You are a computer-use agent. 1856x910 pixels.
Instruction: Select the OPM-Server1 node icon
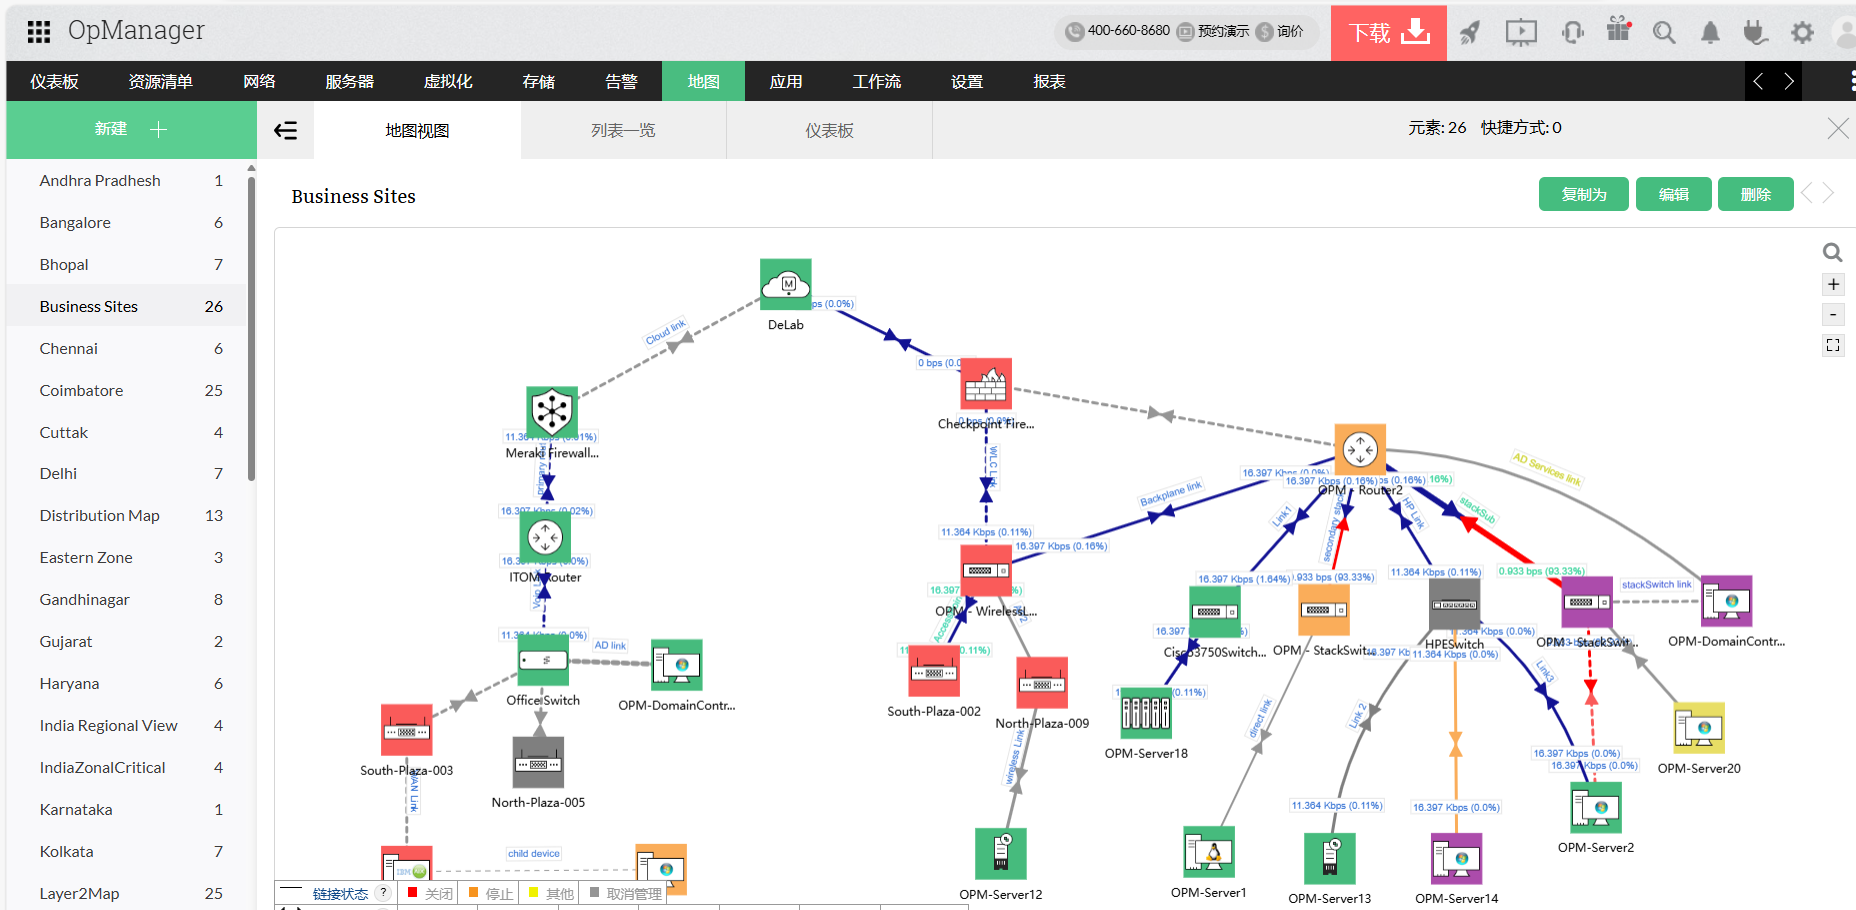point(1209,852)
